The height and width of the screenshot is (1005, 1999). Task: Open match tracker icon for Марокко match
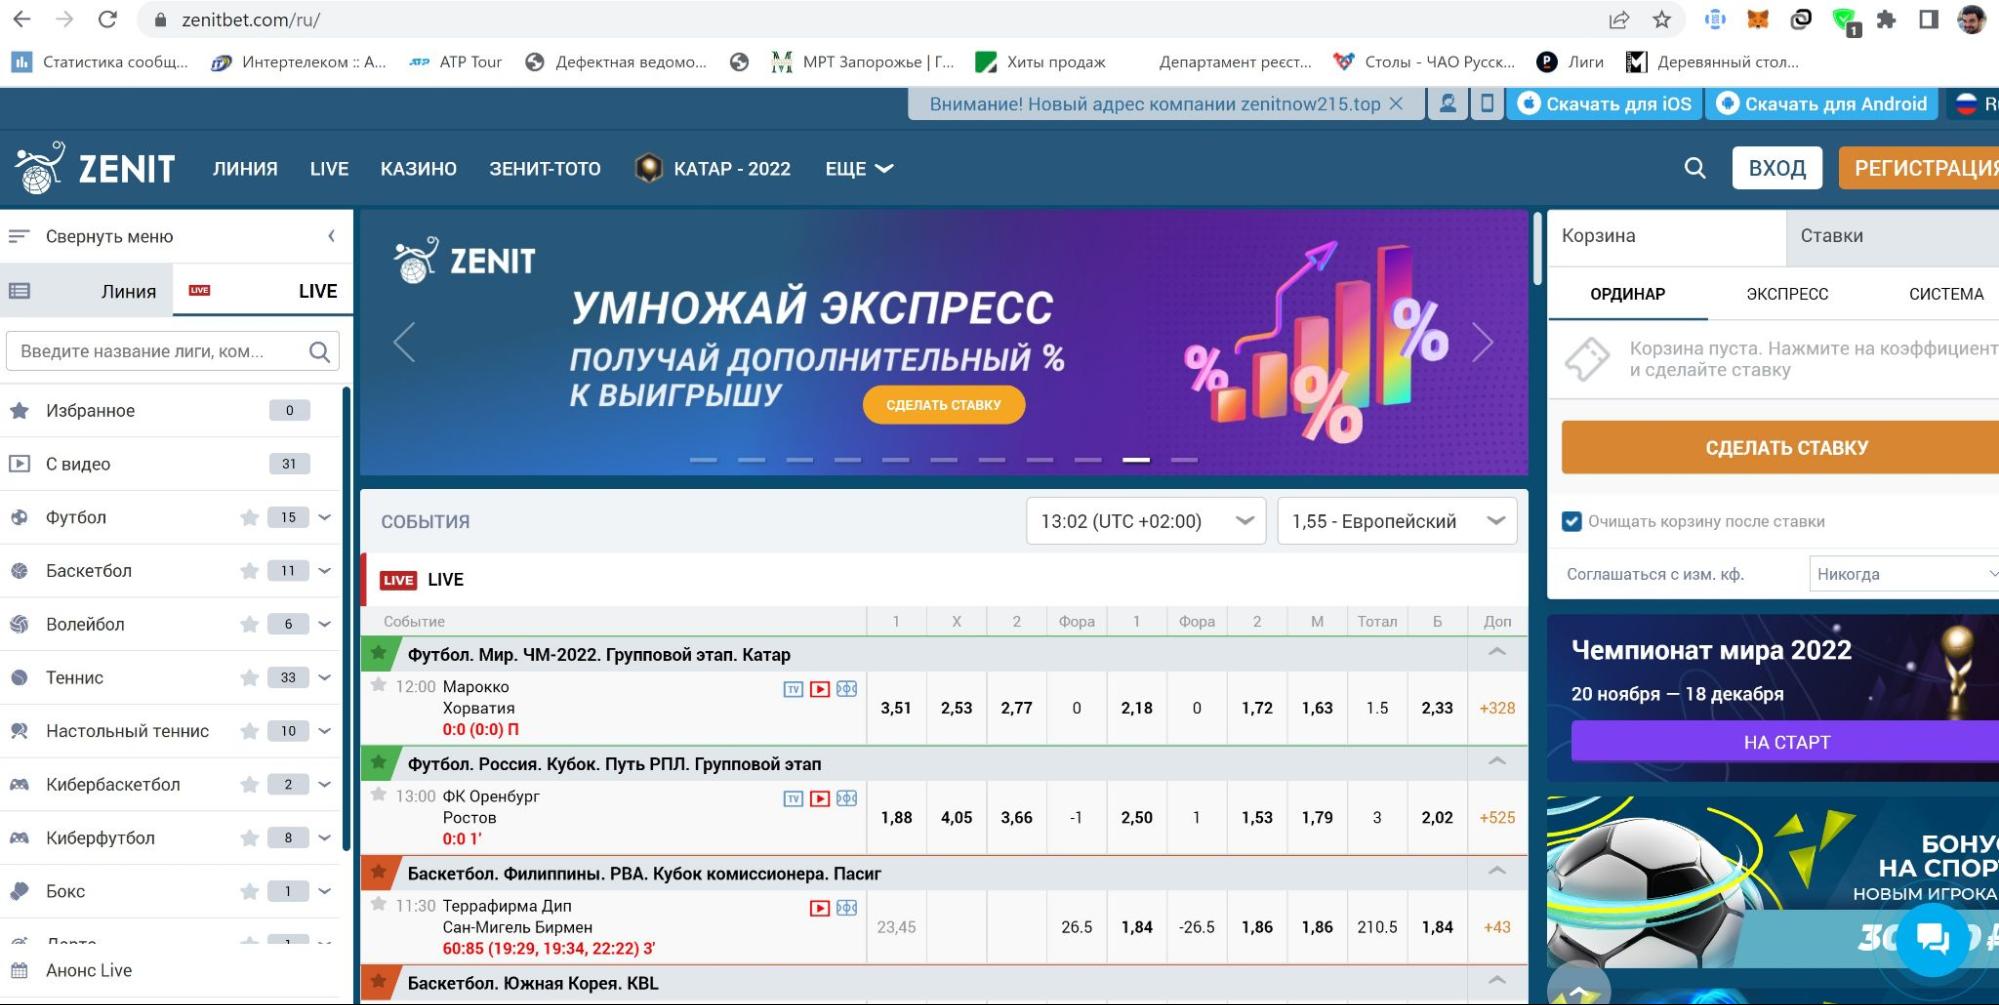tap(847, 688)
